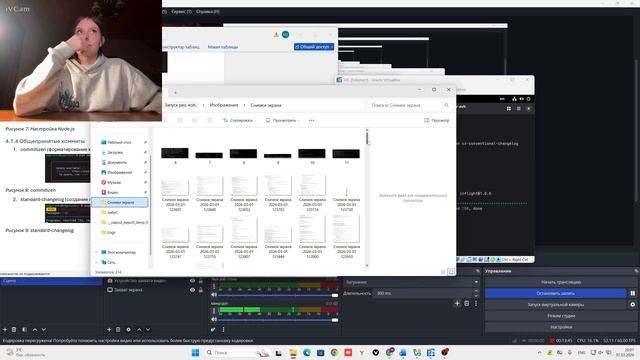Click Остановить запись button

click(x=556, y=293)
